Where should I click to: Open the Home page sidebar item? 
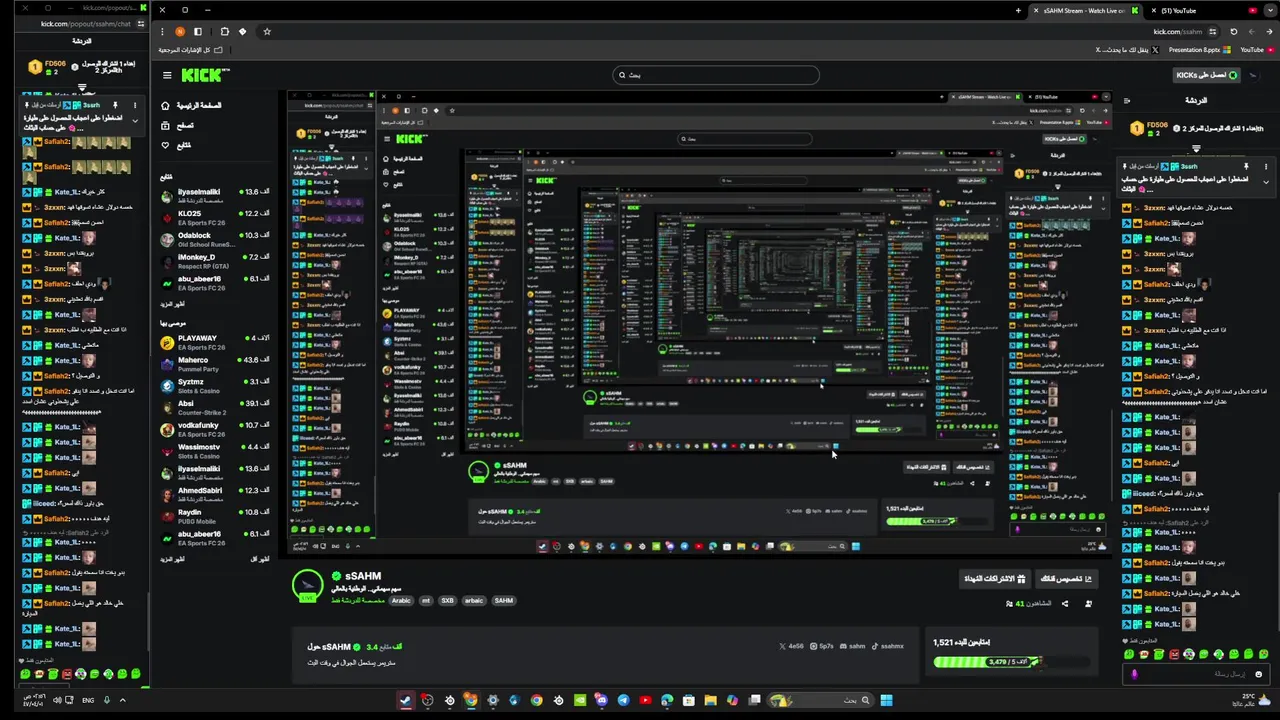[192, 105]
